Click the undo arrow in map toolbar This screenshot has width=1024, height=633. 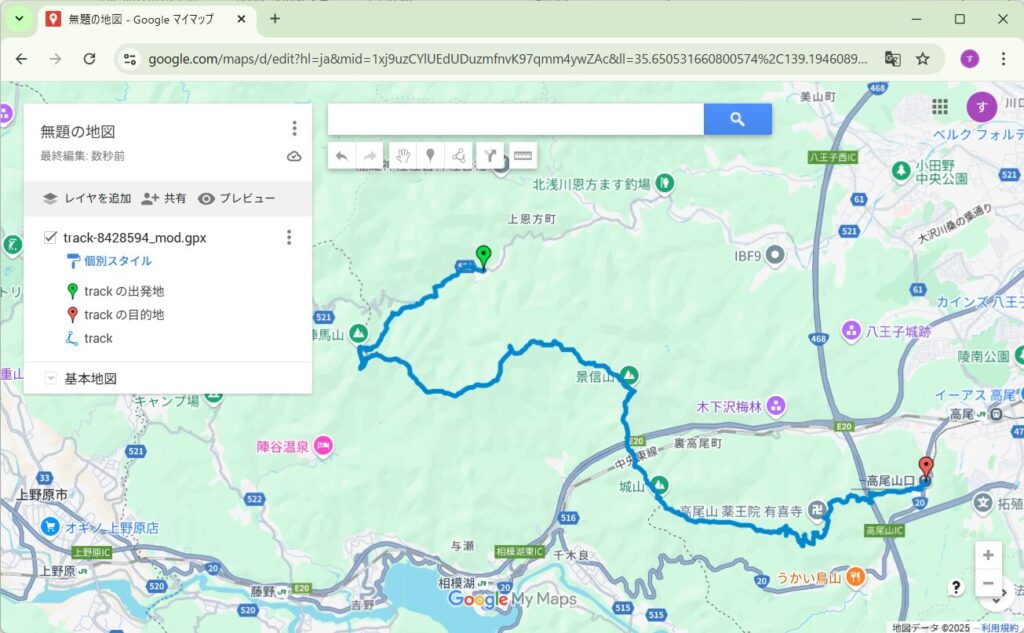point(341,155)
